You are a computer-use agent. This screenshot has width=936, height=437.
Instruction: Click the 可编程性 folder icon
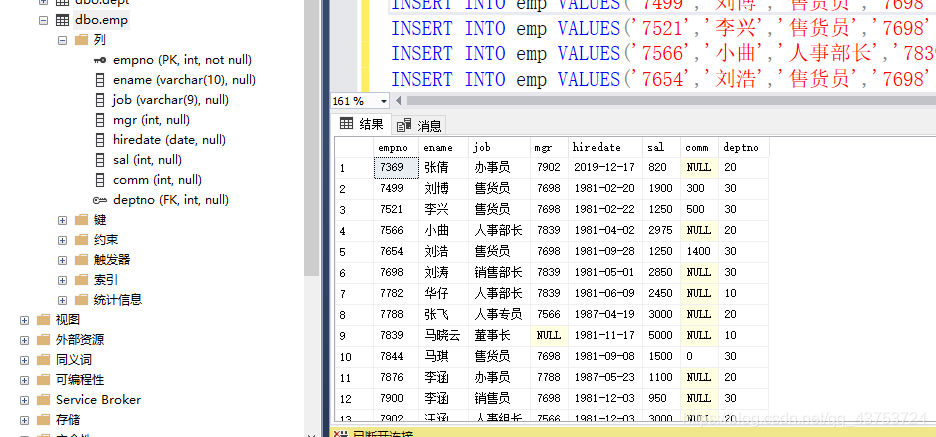[43, 380]
